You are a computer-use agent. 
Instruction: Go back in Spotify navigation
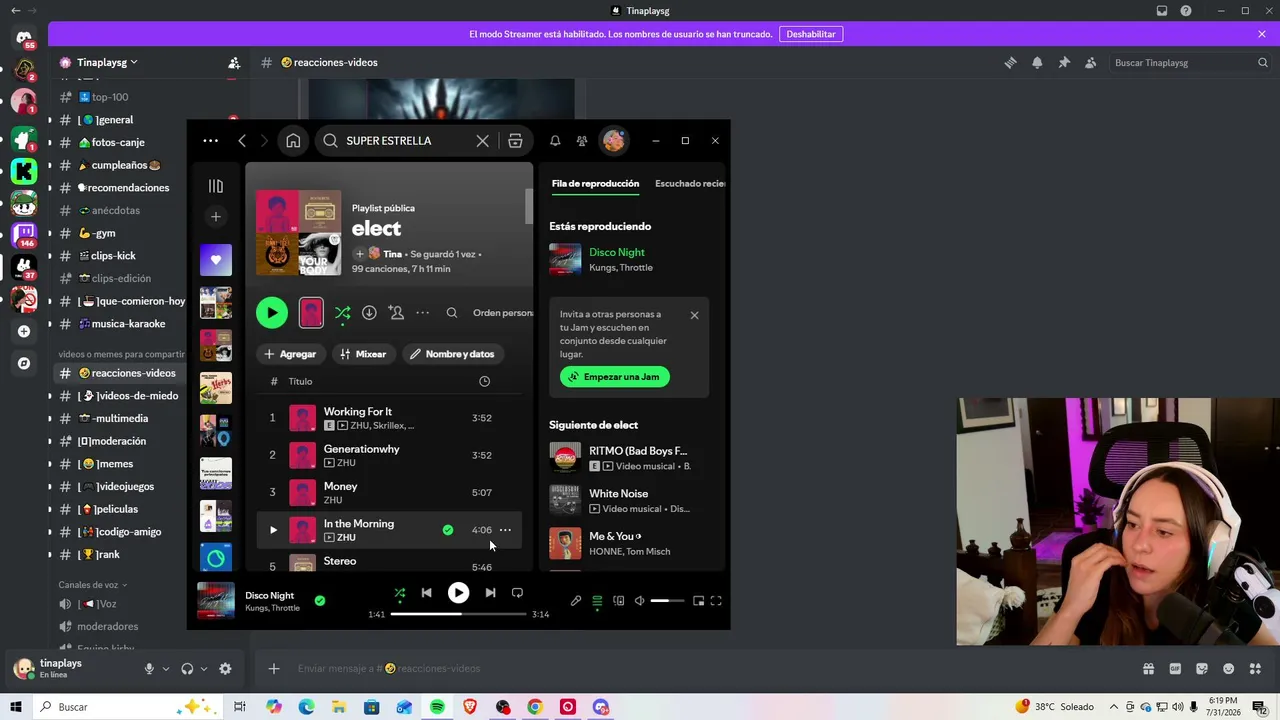[x=242, y=141]
